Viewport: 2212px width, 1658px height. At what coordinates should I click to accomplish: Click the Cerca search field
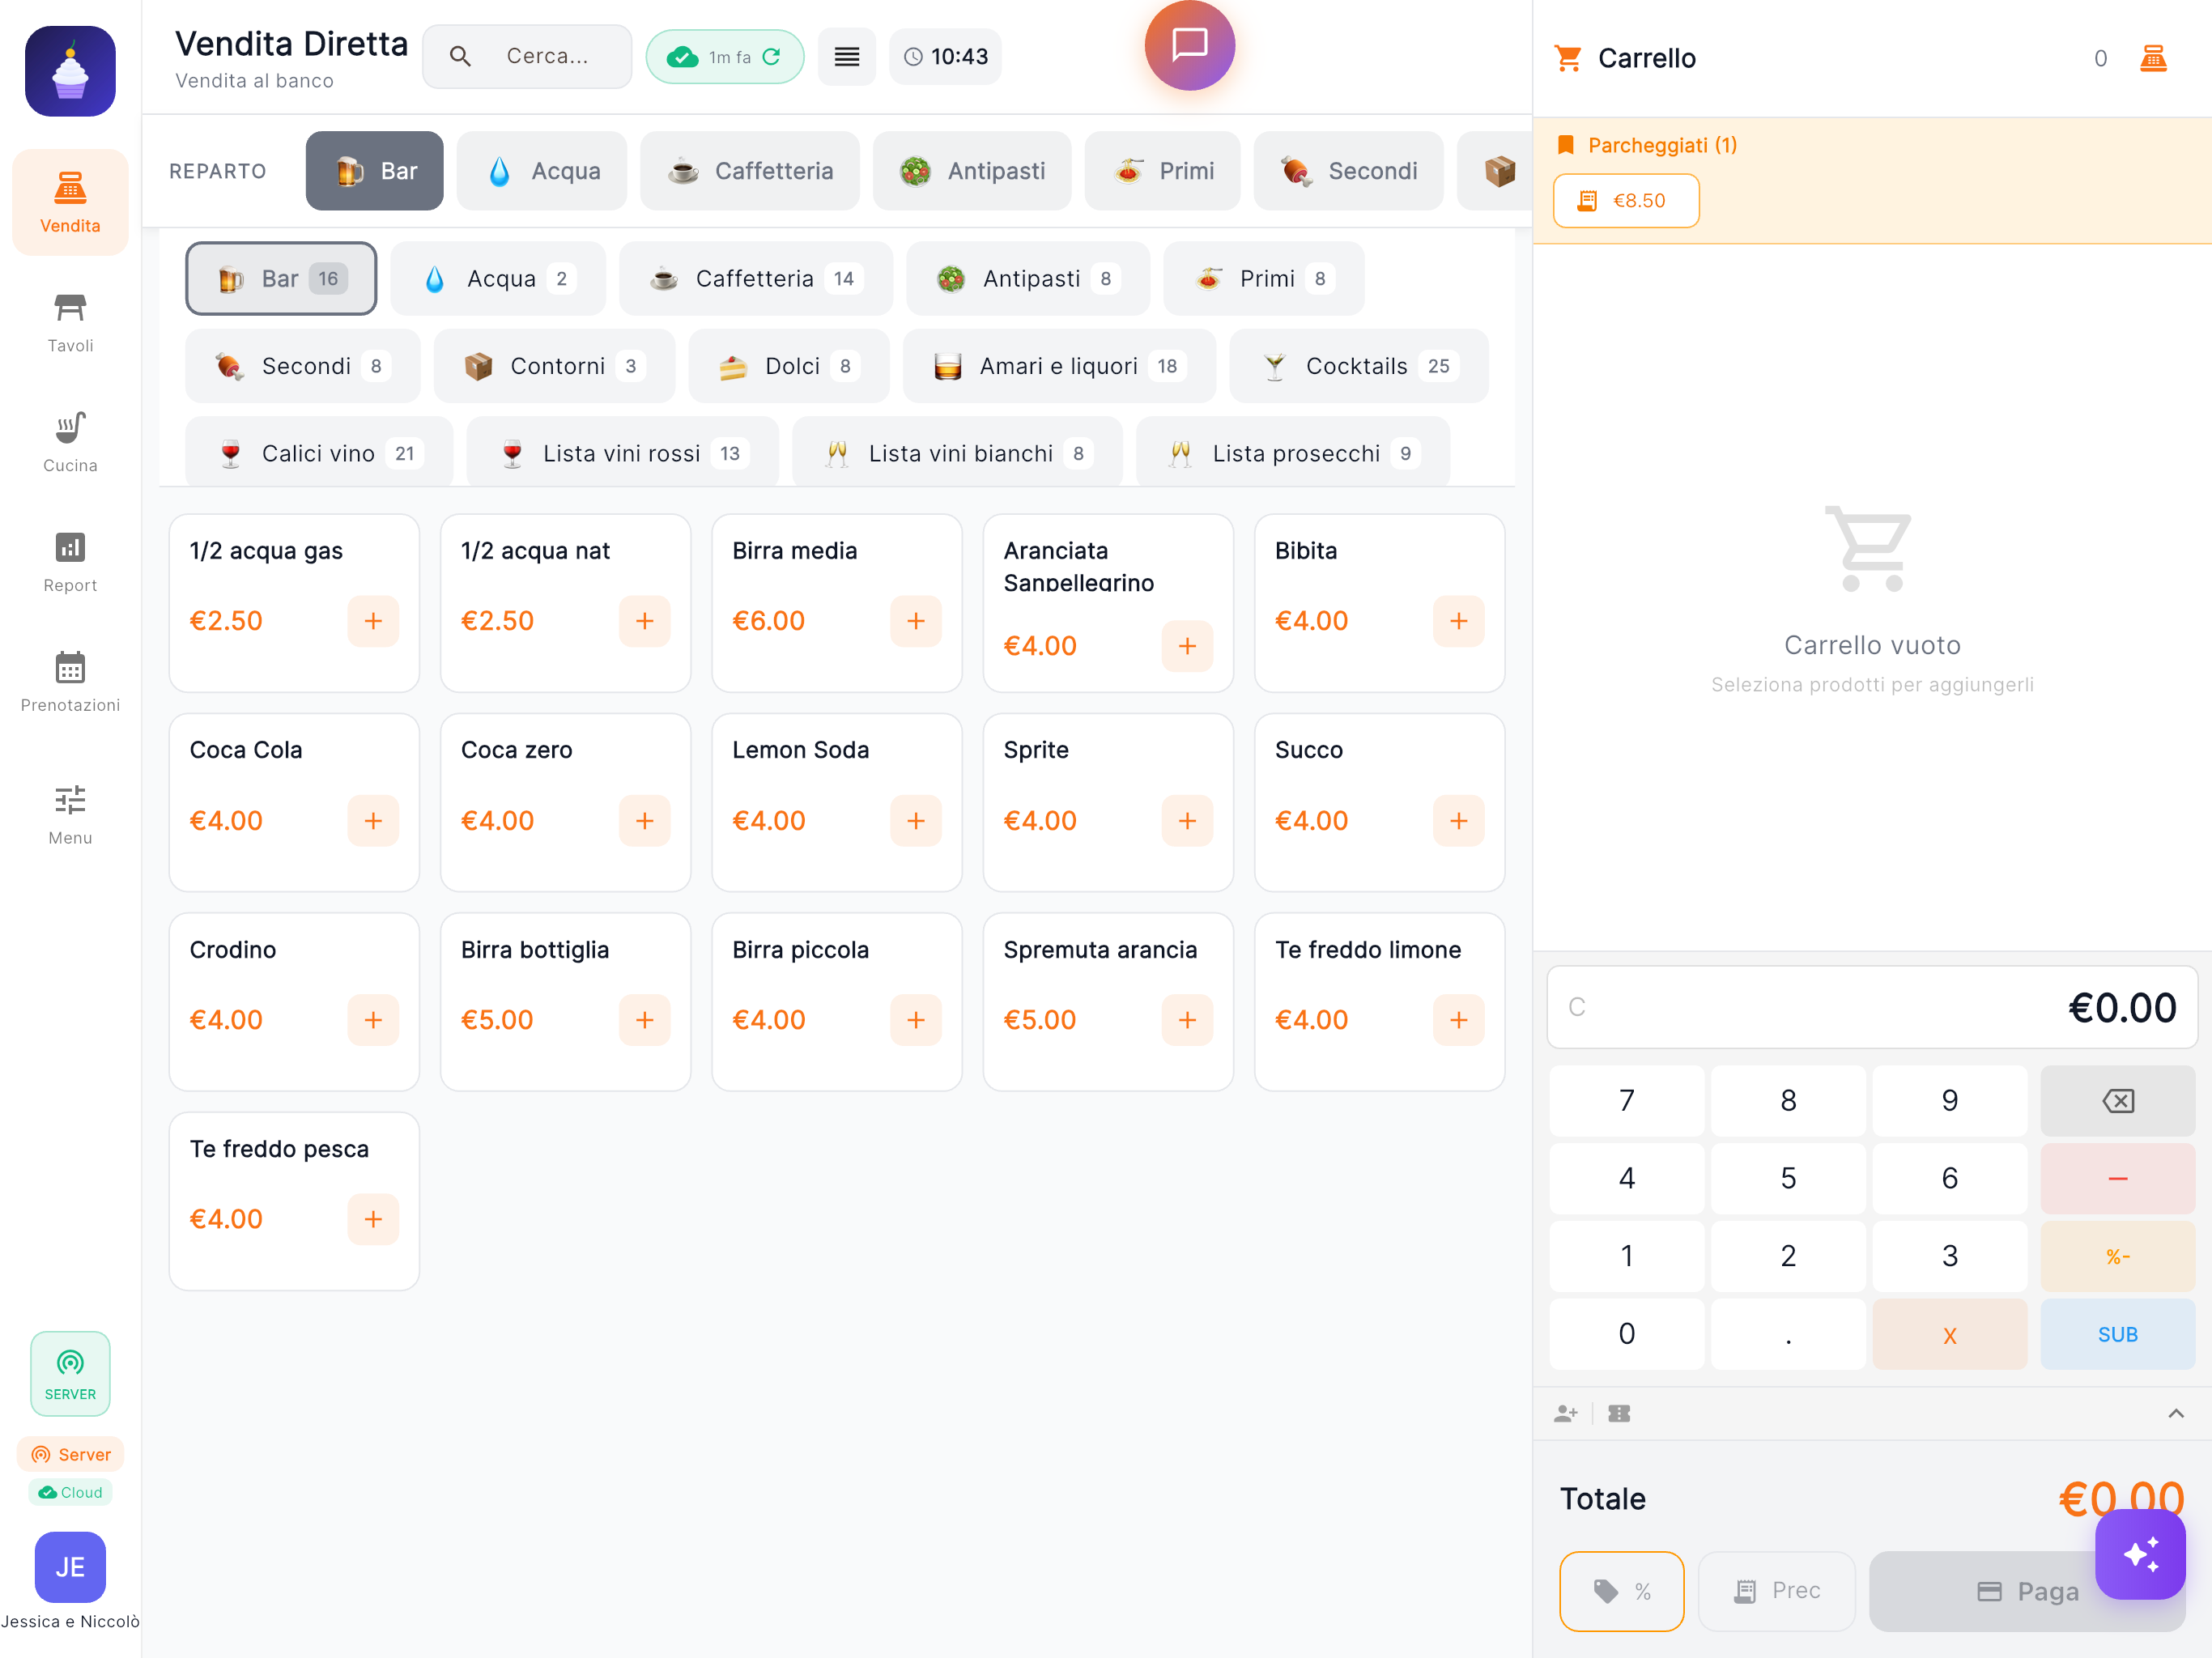point(527,57)
